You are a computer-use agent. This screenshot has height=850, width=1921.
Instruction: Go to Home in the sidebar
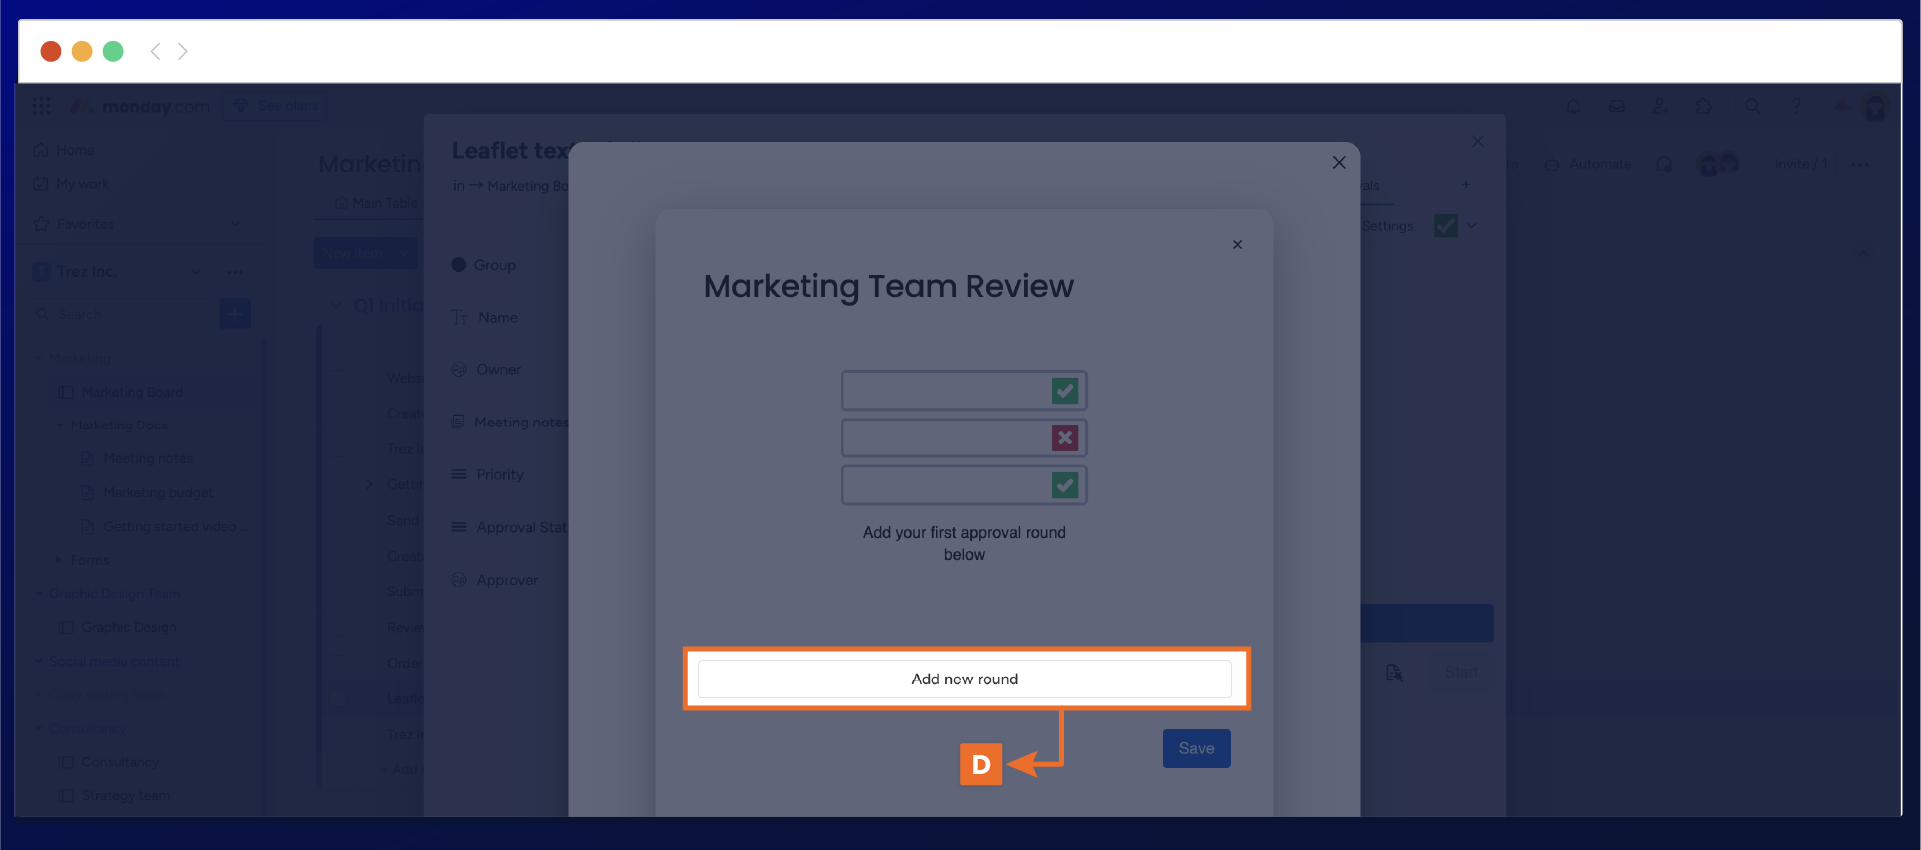coord(74,150)
